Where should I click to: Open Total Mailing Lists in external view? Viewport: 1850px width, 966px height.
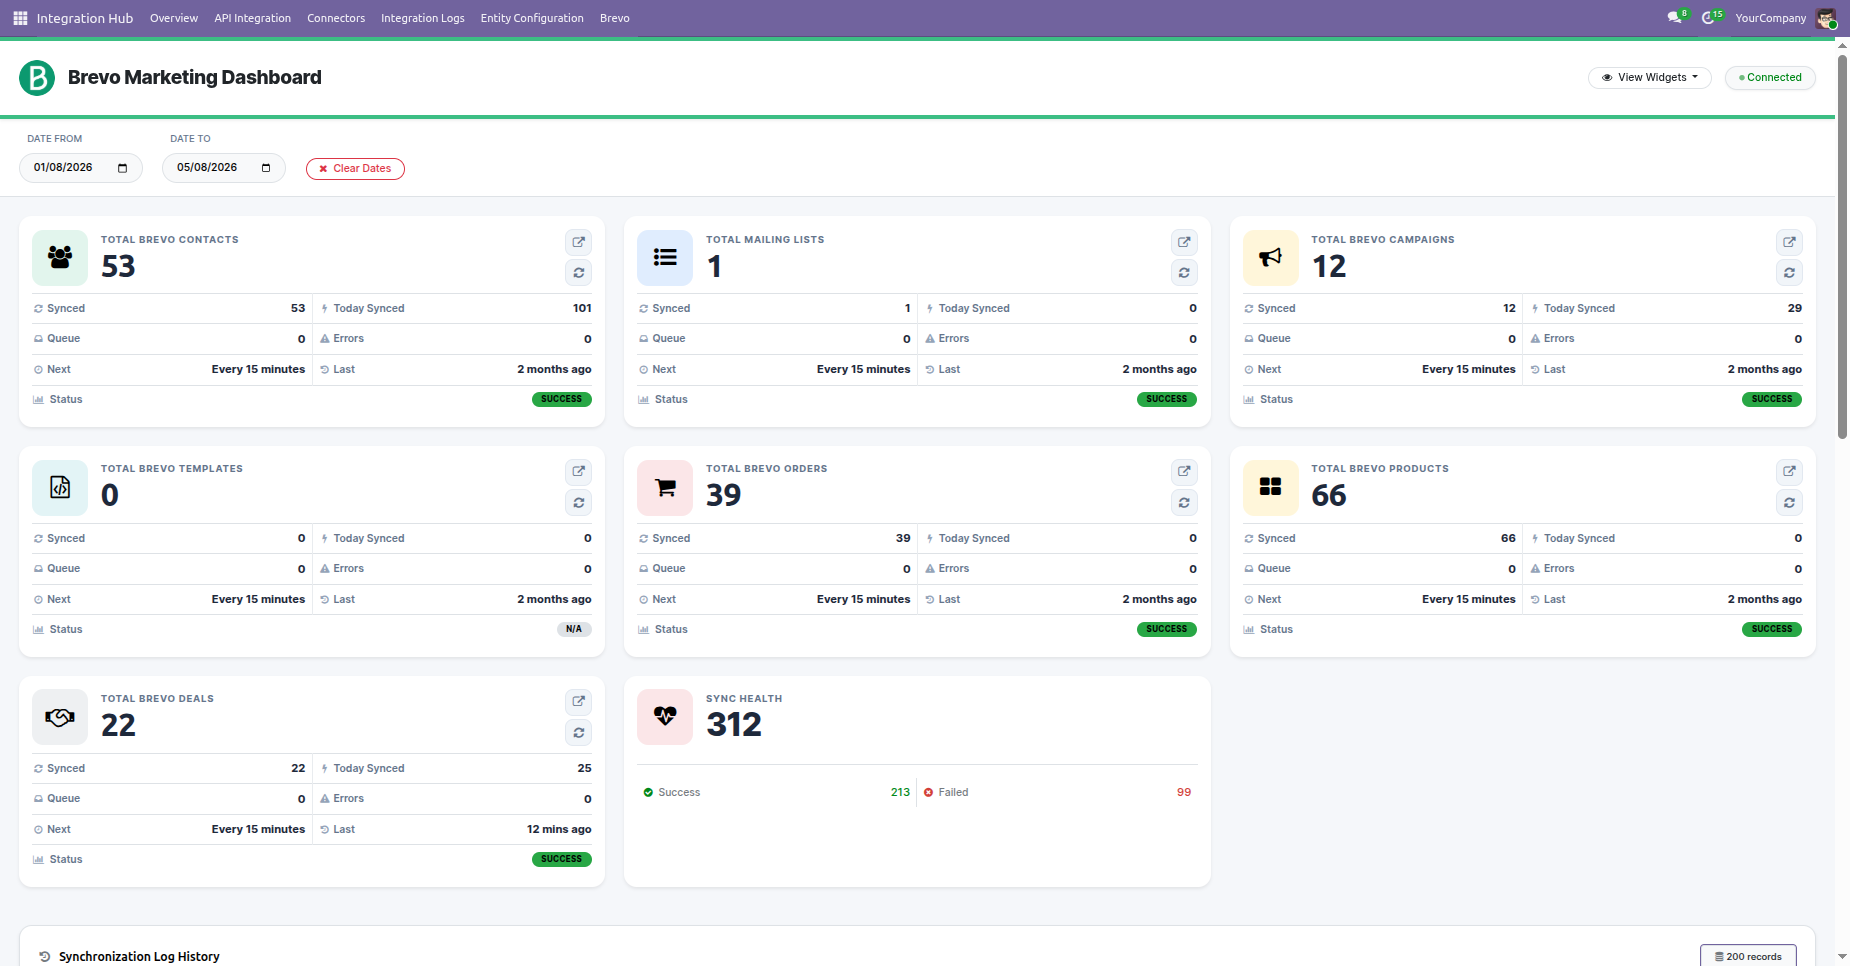coord(1184,242)
